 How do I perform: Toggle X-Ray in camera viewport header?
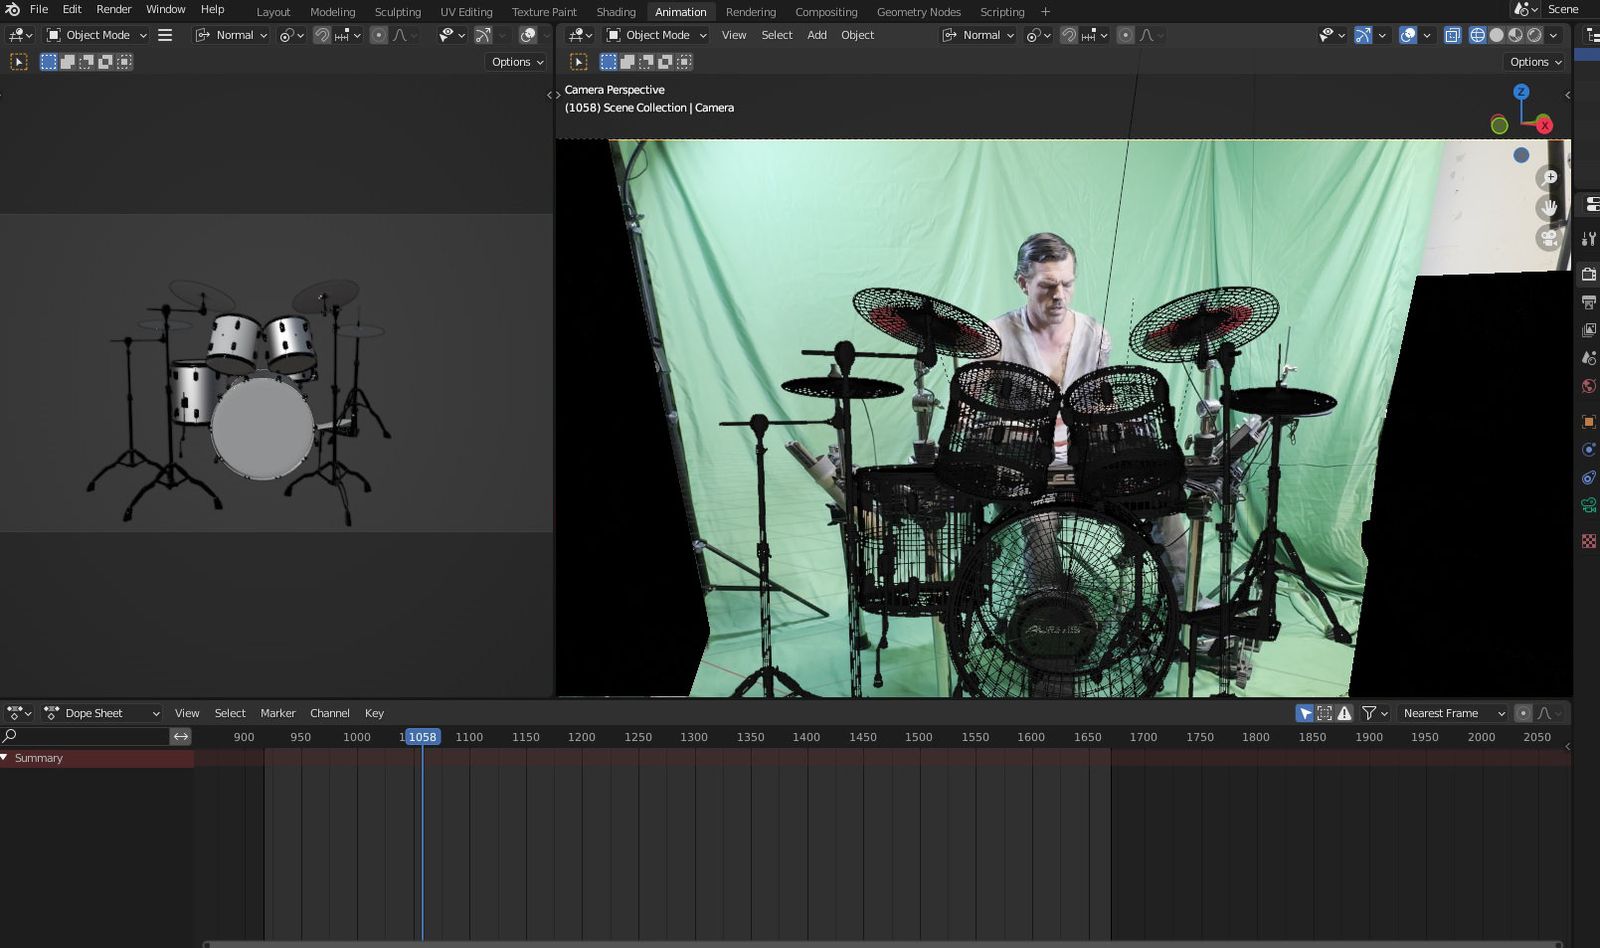1452,35
